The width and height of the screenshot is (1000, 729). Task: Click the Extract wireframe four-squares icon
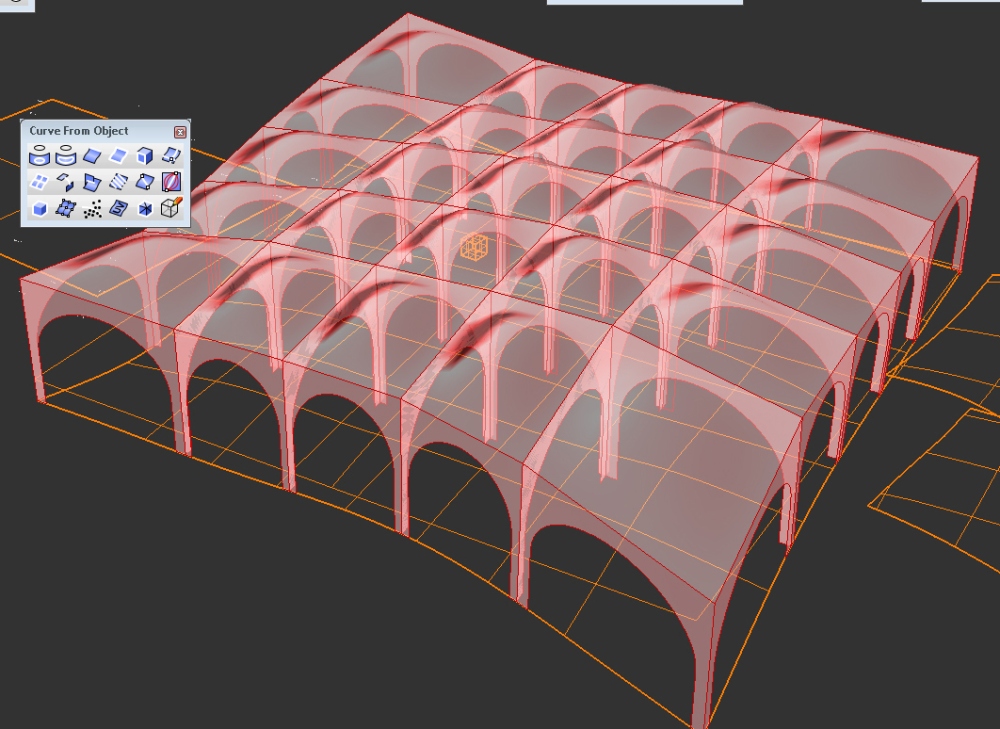pos(40,182)
